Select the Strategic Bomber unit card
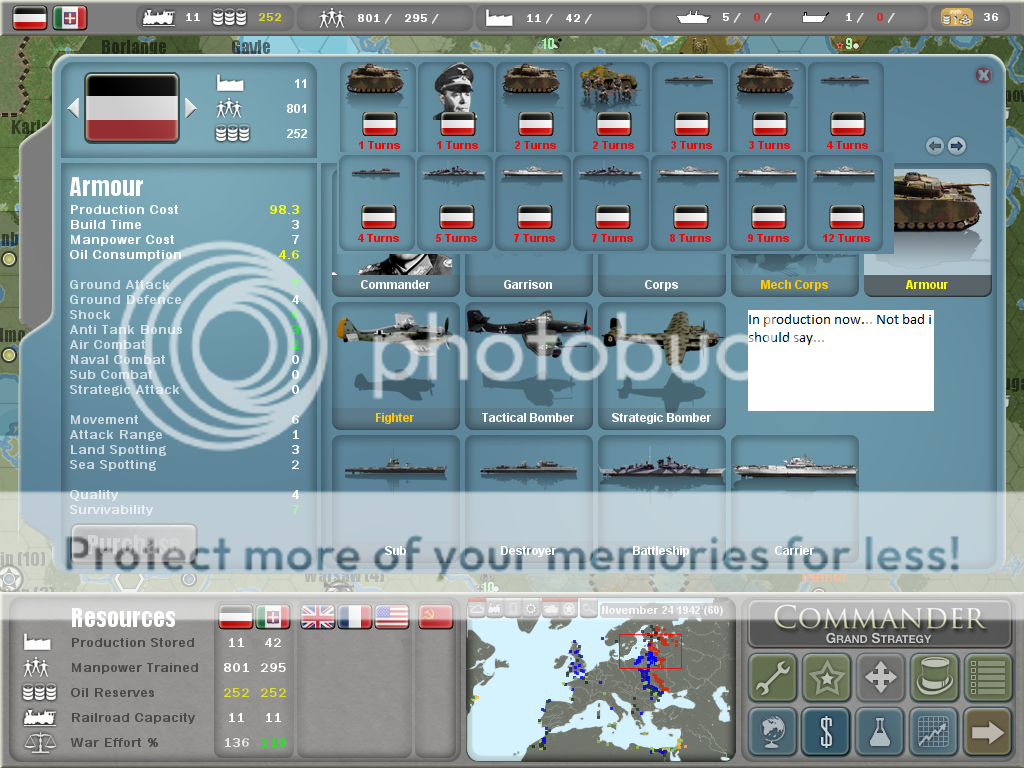Screen dimensions: 1024x768 pyautogui.click(x=661, y=365)
